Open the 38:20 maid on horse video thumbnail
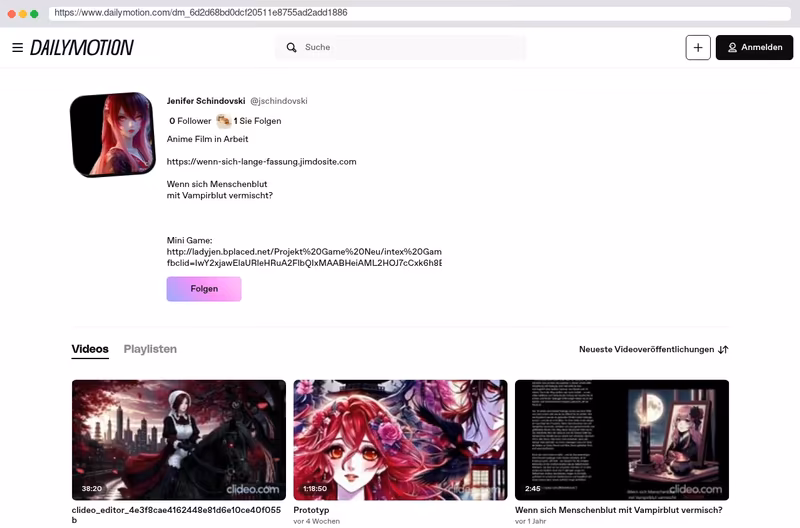 pyautogui.click(x=179, y=440)
